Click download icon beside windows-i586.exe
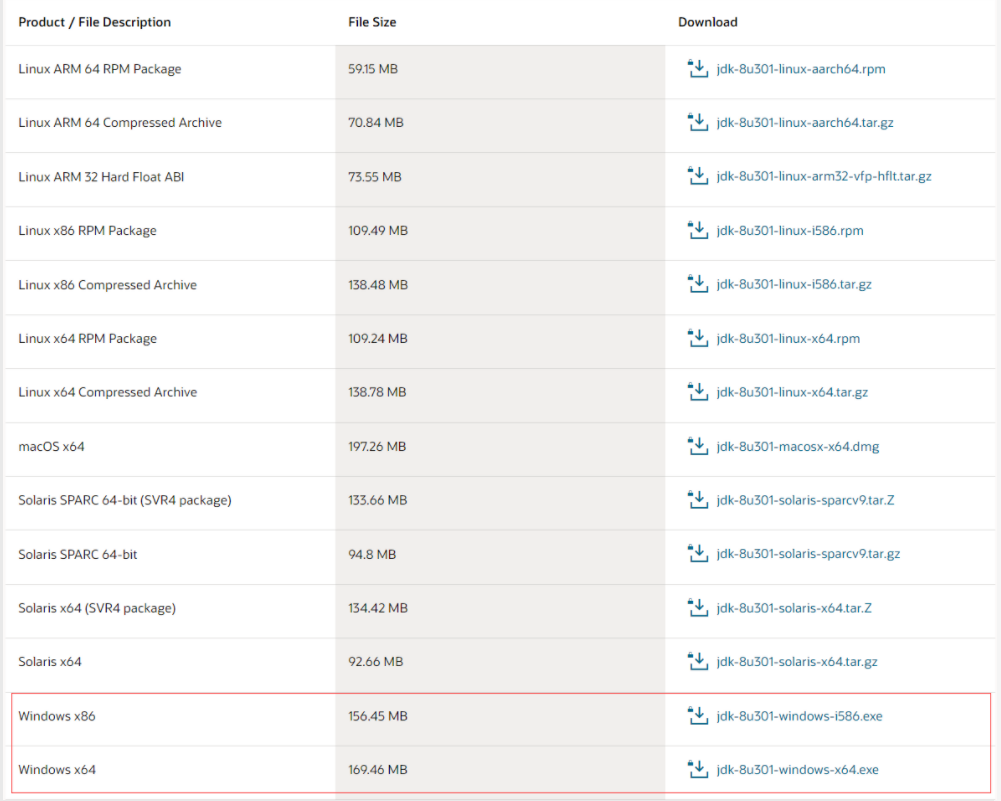The height and width of the screenshot is (801, 1001). click(x=698, y=715)
